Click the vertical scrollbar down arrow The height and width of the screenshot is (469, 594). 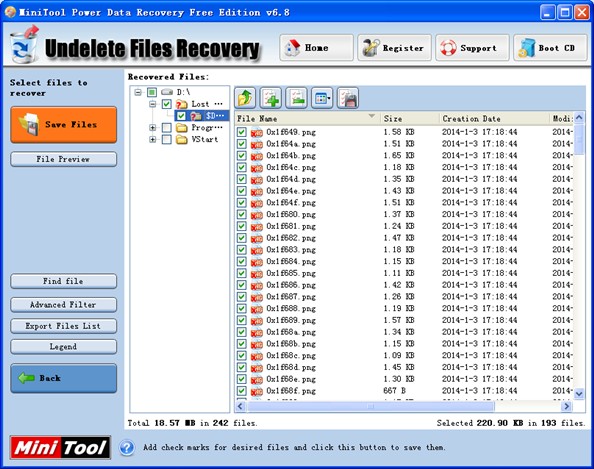coord(579,394)
